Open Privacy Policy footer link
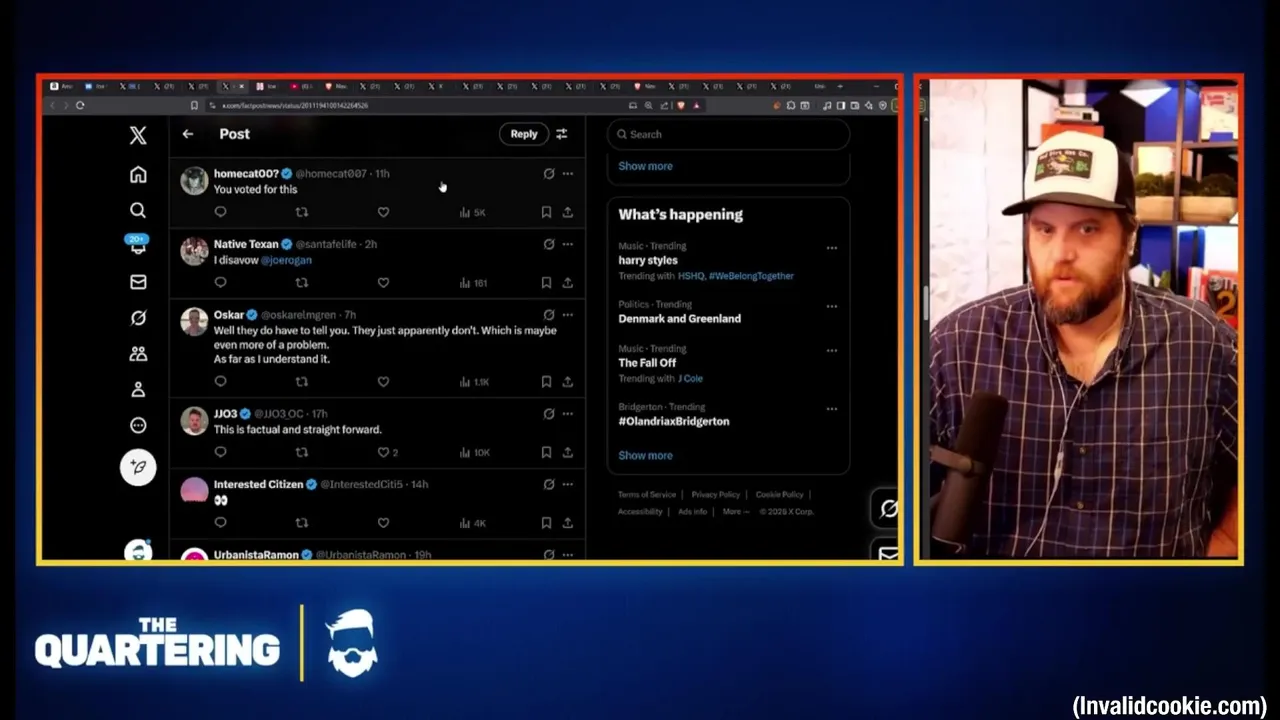 point(716,495)
